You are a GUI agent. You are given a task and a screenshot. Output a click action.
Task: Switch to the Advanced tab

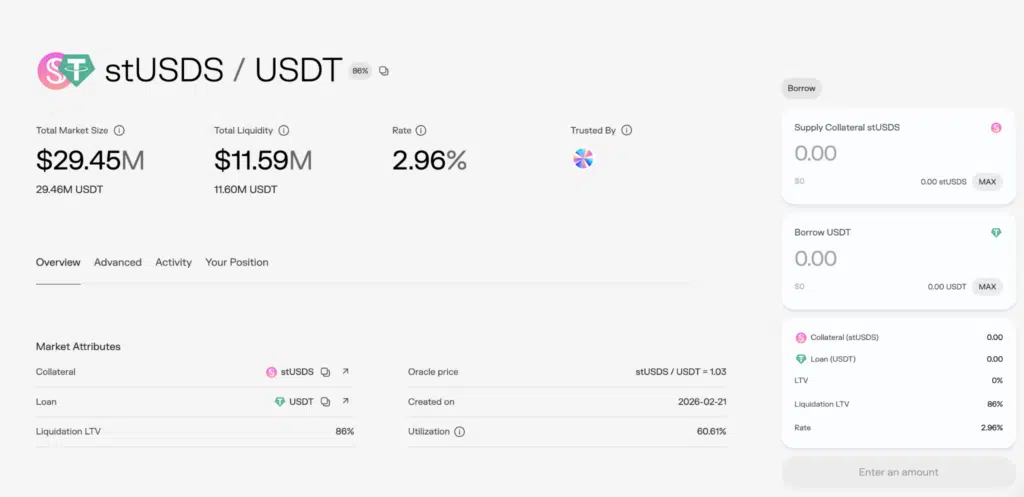coord(118,262)
